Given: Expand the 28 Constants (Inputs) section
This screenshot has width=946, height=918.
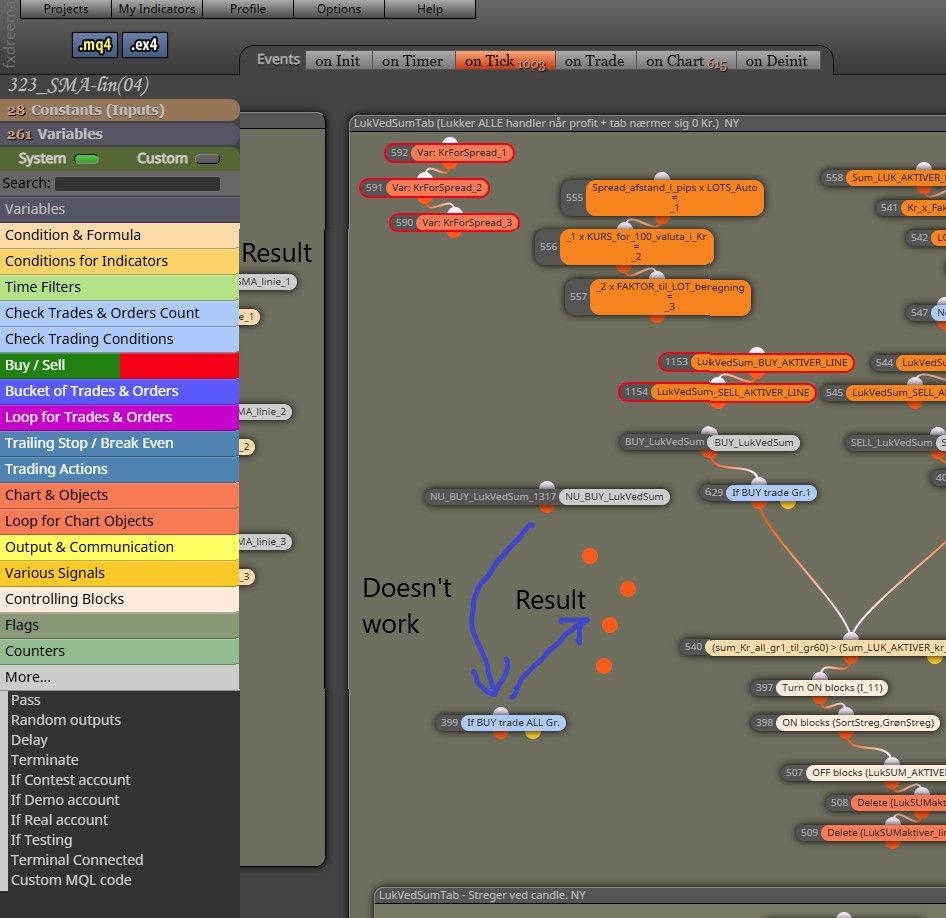Looking at the screenshot, I should pos(119,110).
